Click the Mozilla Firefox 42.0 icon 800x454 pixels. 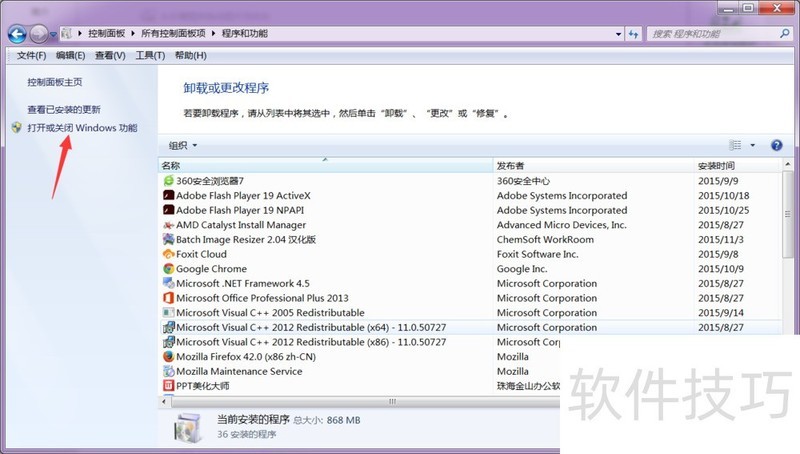coord(168,357)
